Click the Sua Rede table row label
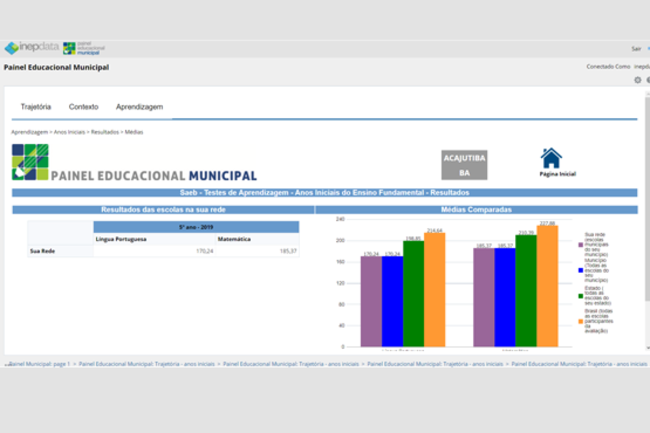This screenshot has height=433, width=650. 42,251
